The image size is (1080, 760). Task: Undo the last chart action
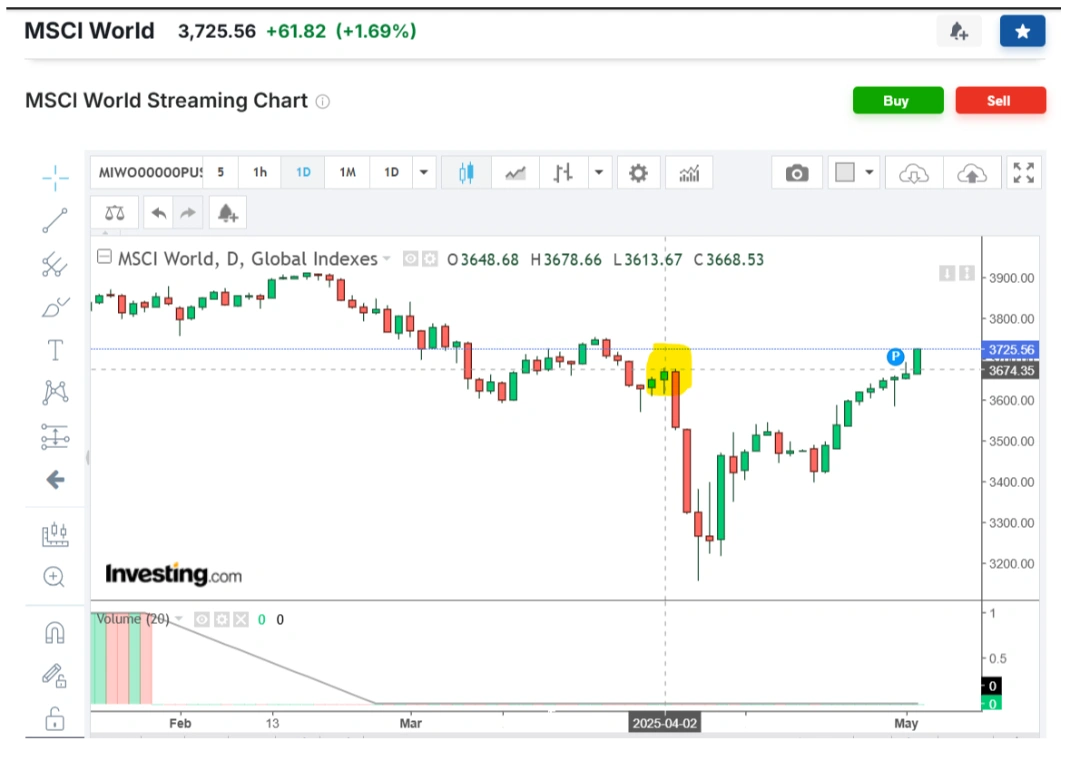pos(158,214)
